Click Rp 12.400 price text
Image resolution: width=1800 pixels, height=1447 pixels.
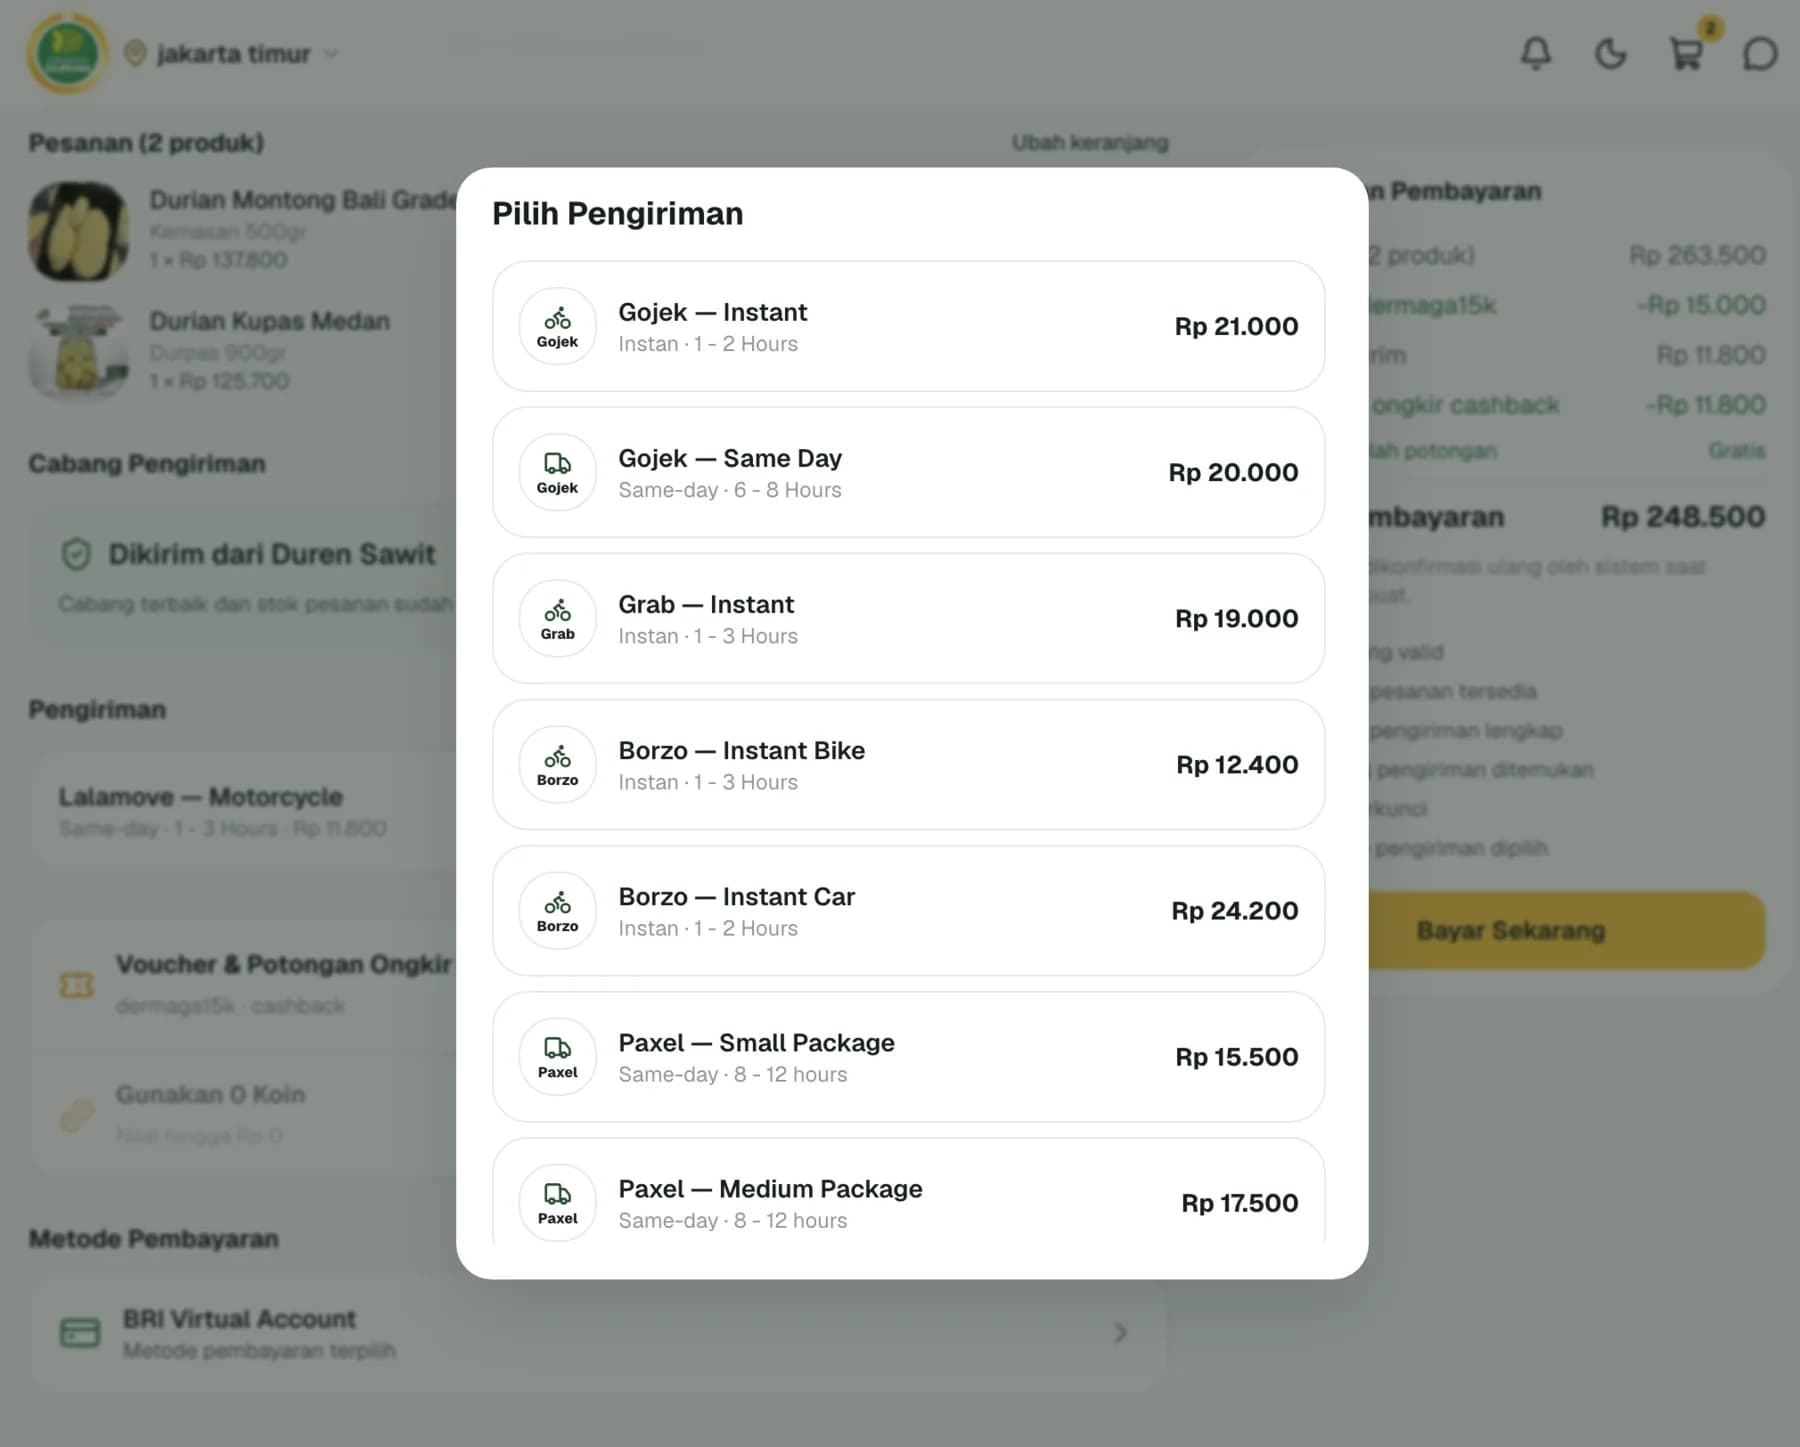point(1237,764)
